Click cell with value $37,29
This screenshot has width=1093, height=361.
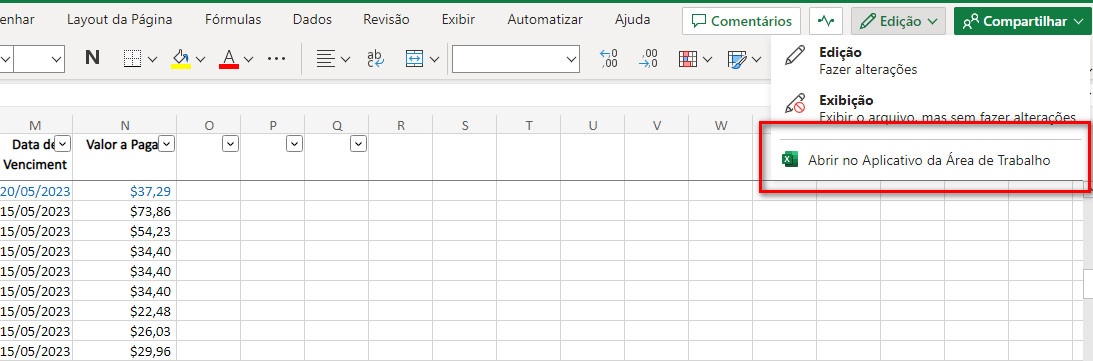125,191
